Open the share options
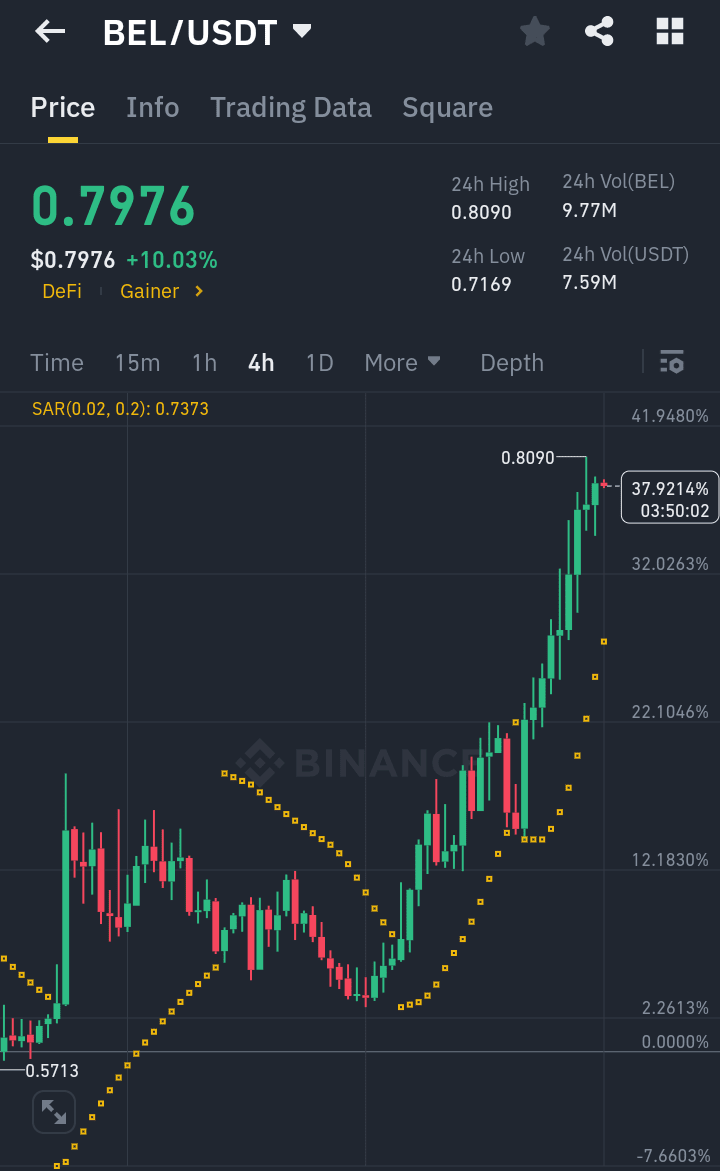Image resolution: width=720 pixels, height=1171 pixels. pyautogui.click(x=599, y=31)
